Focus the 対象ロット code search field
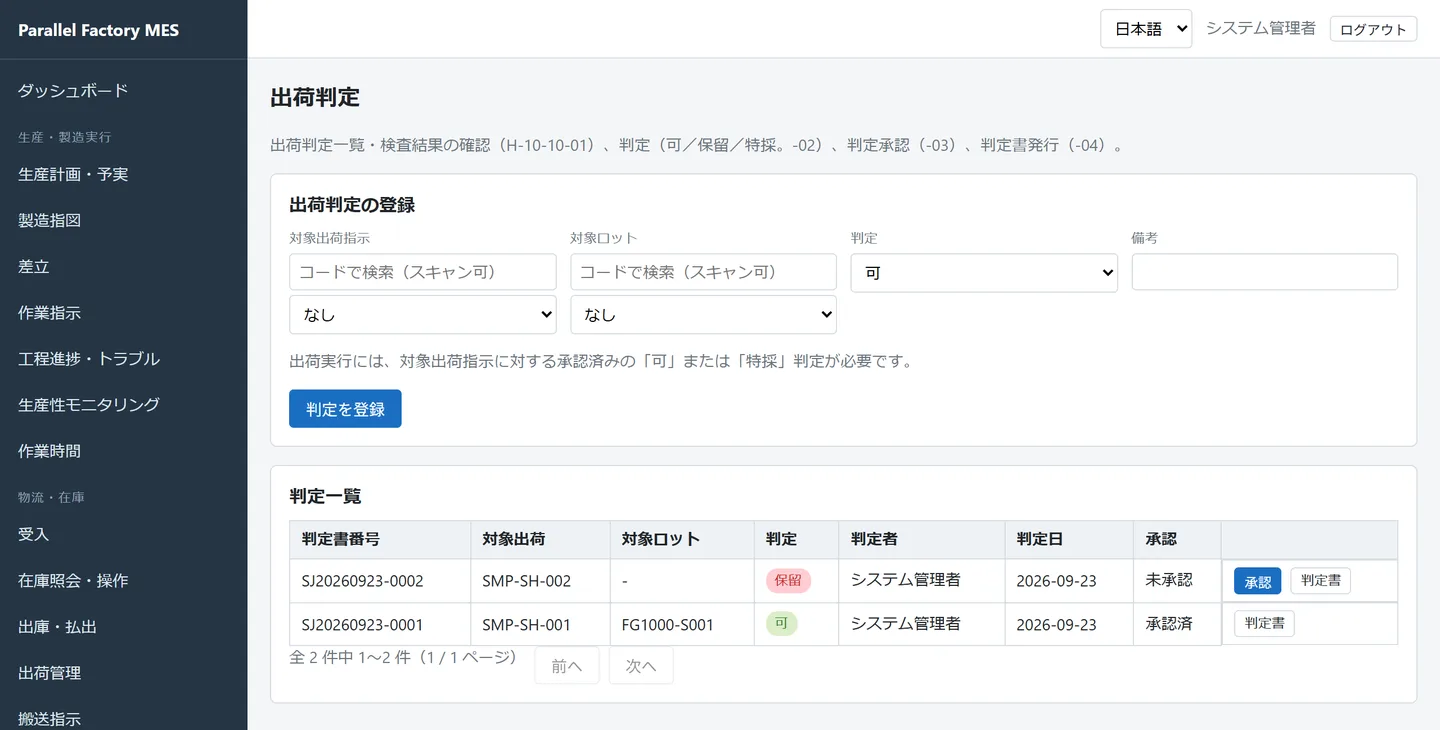This screenshot has height=730, width=1440. coord(704,272)
